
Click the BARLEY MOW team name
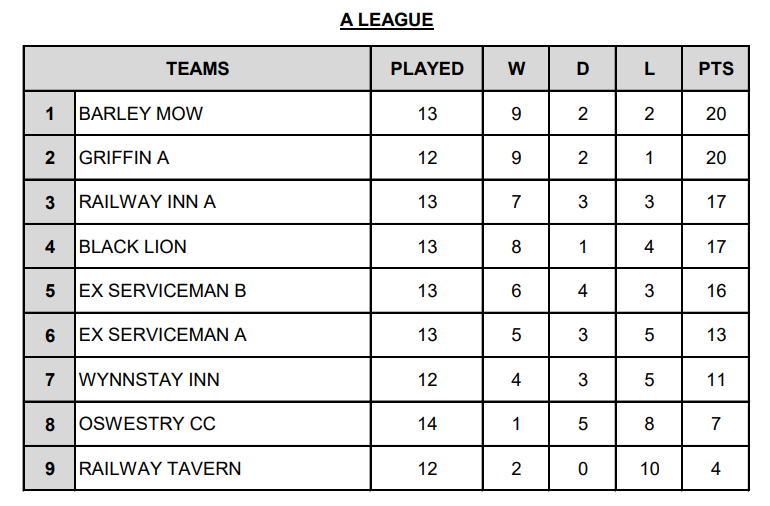[x=141, y=114]
